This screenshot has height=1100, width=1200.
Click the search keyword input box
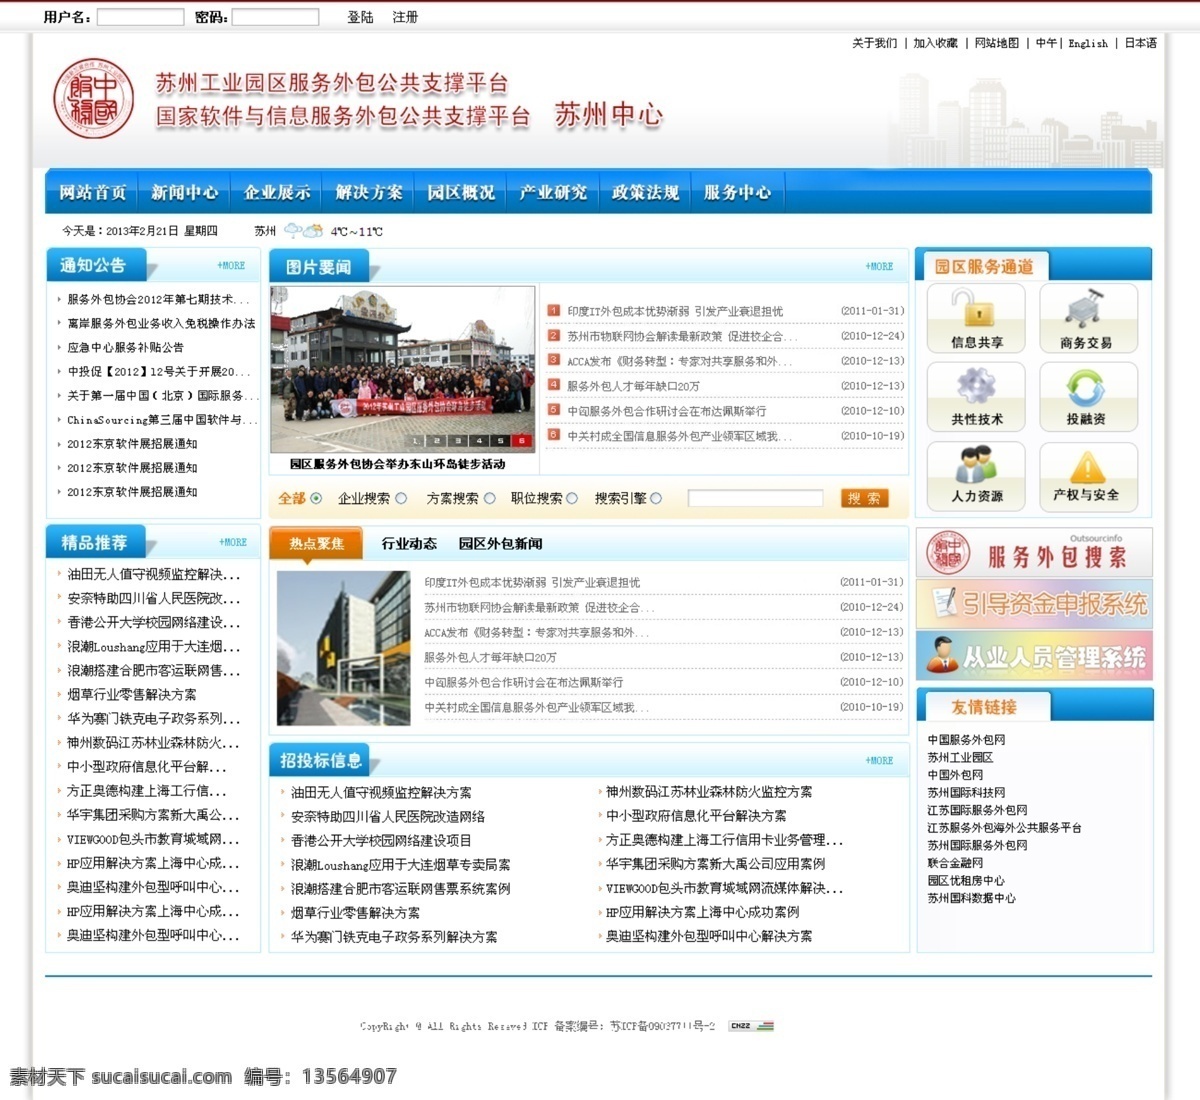coord(755,498)
